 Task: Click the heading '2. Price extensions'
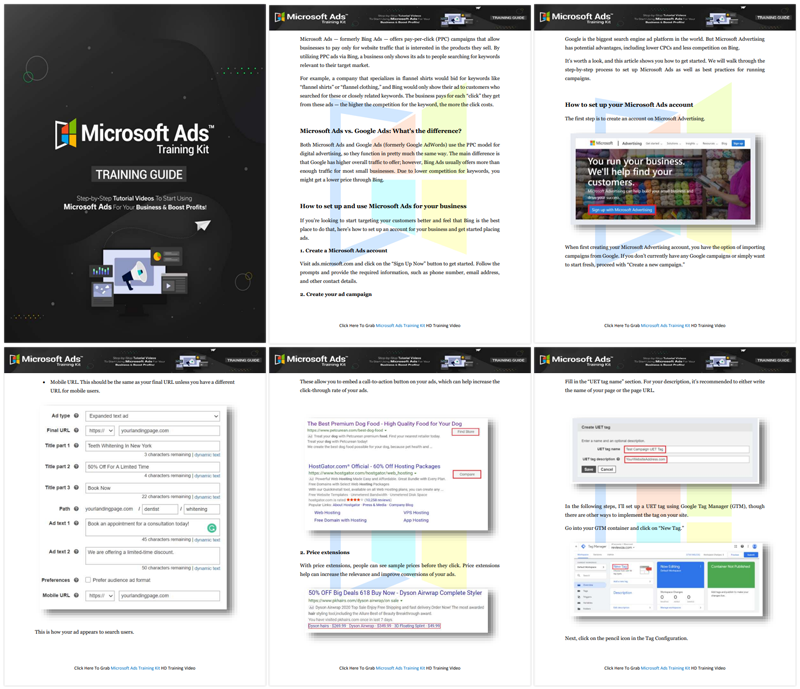pyautogui.click(x=324, y=552)
